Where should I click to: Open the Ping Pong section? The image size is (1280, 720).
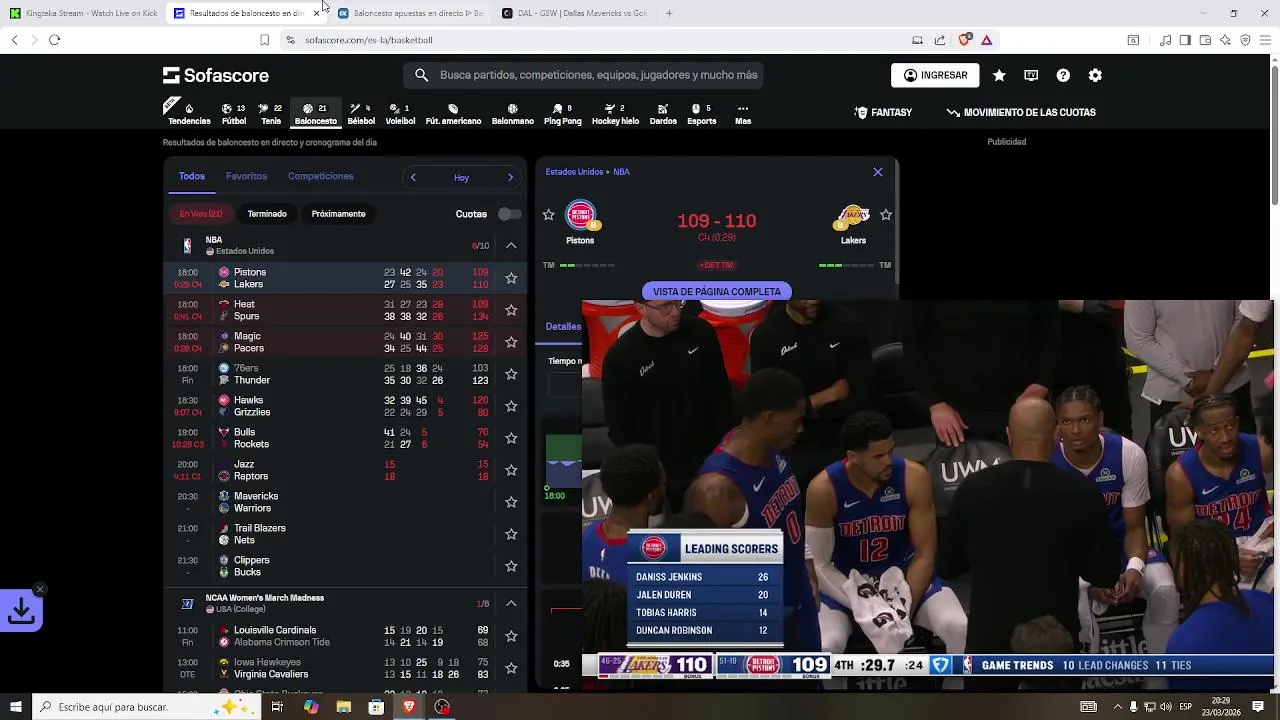[x=562, y=113]
